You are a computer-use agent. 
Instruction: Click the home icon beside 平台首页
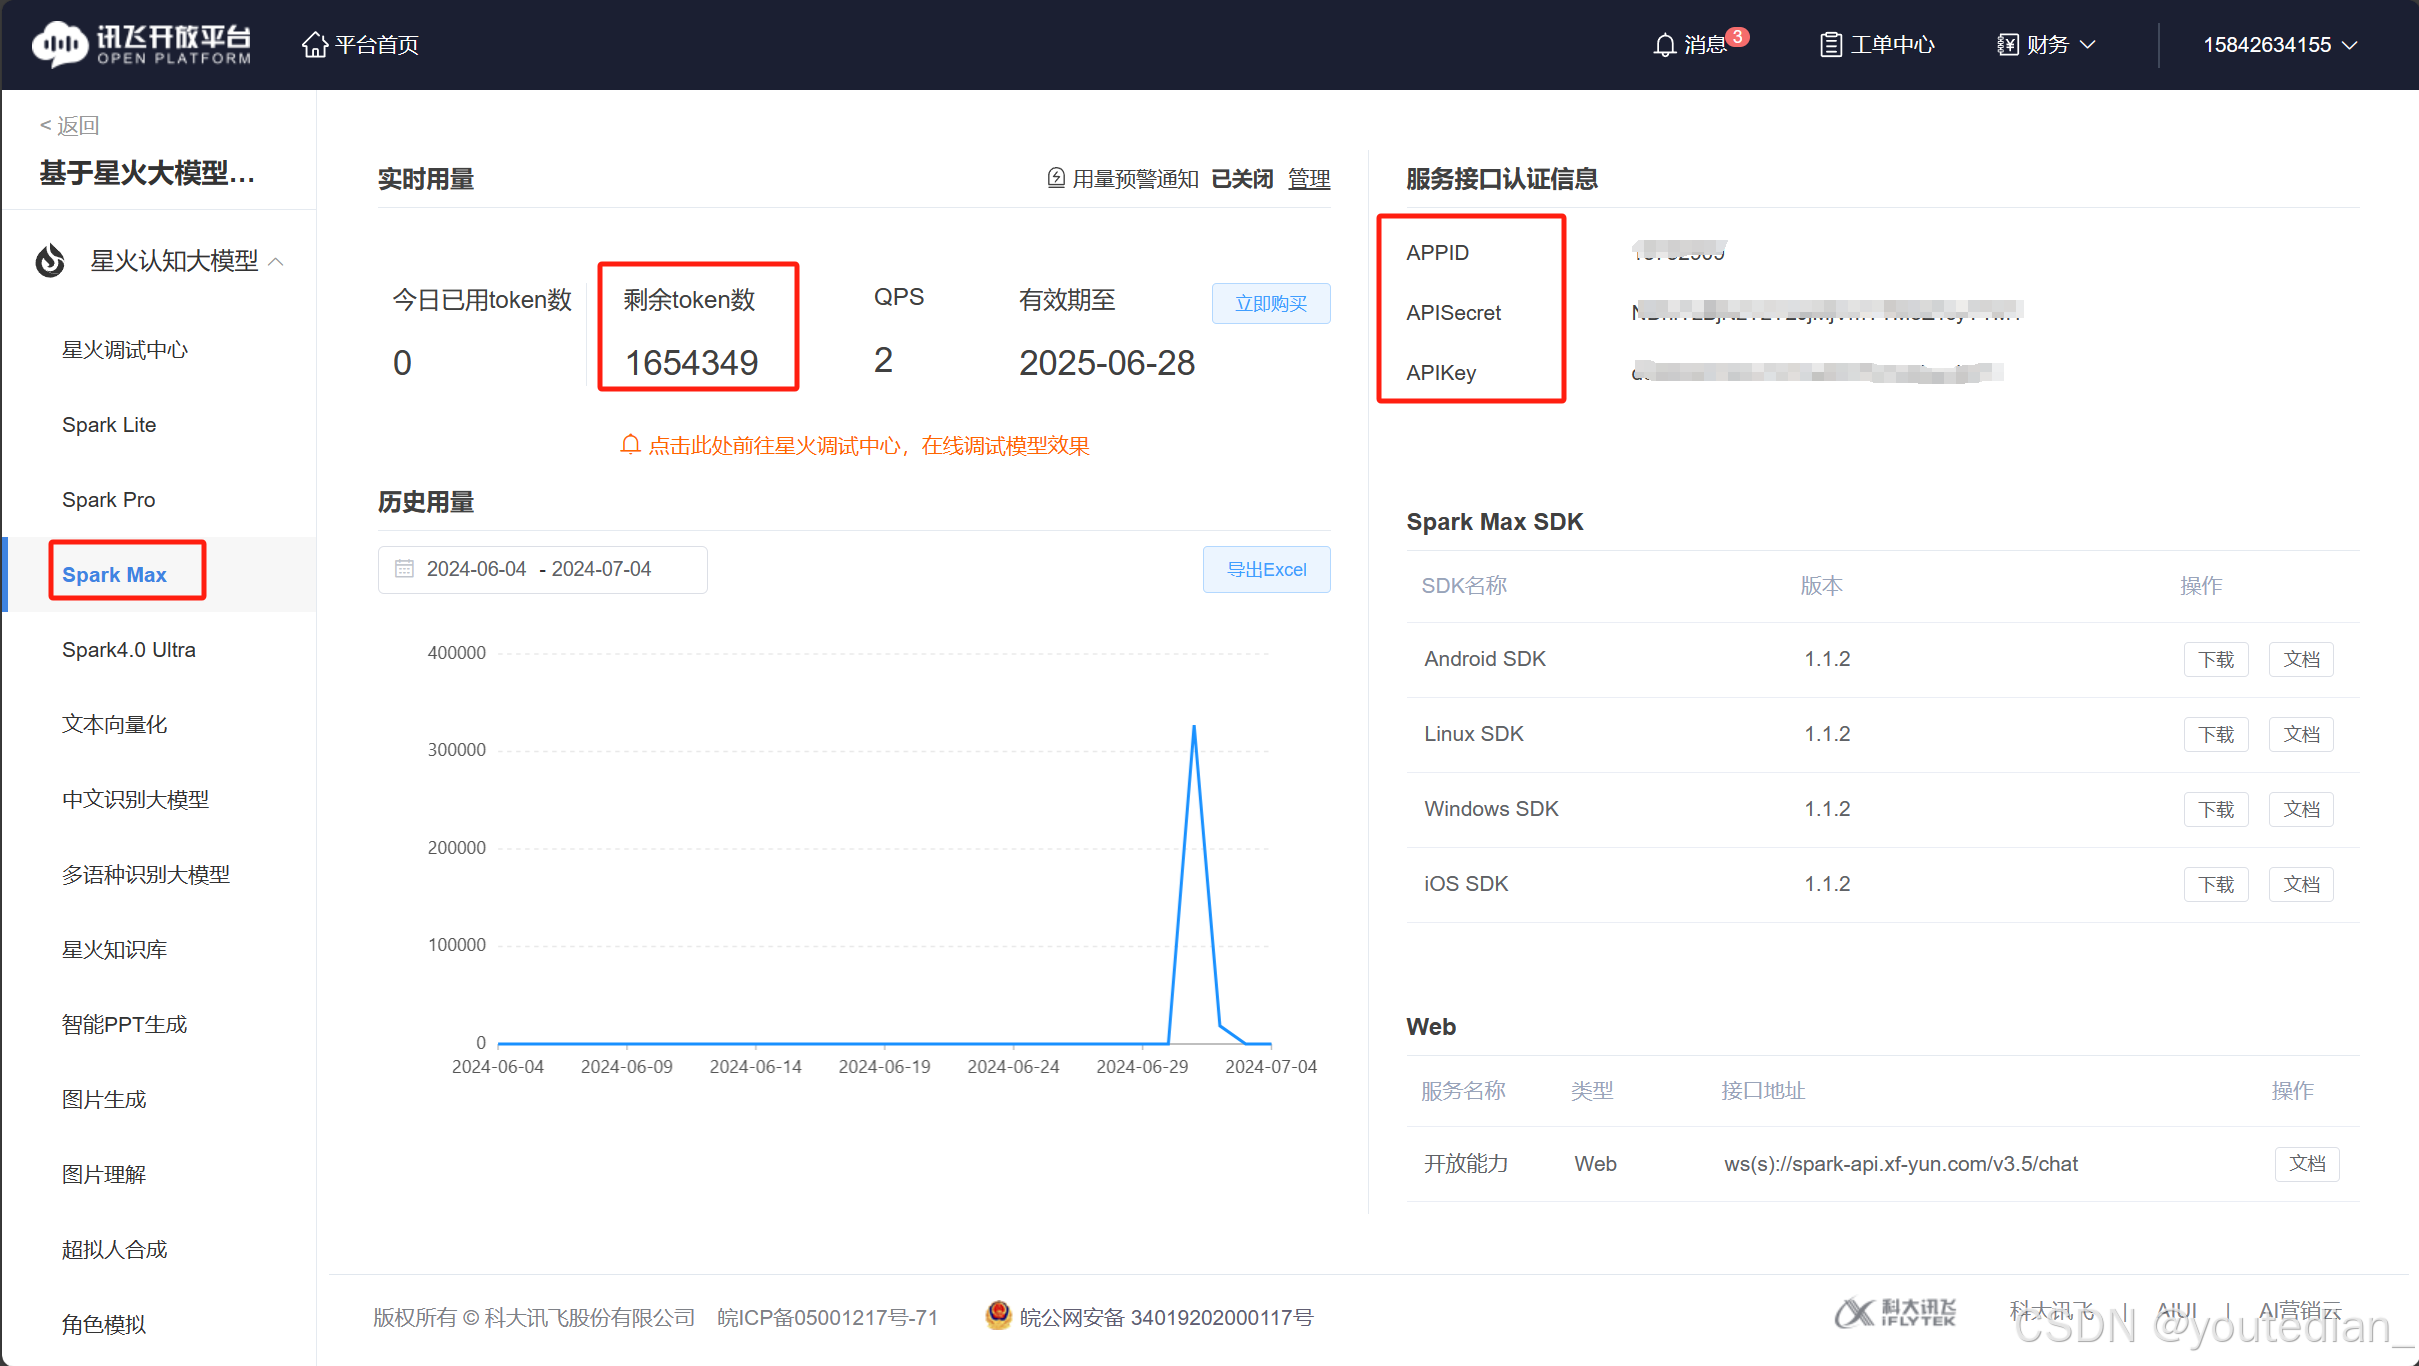(x=315, y=44)
